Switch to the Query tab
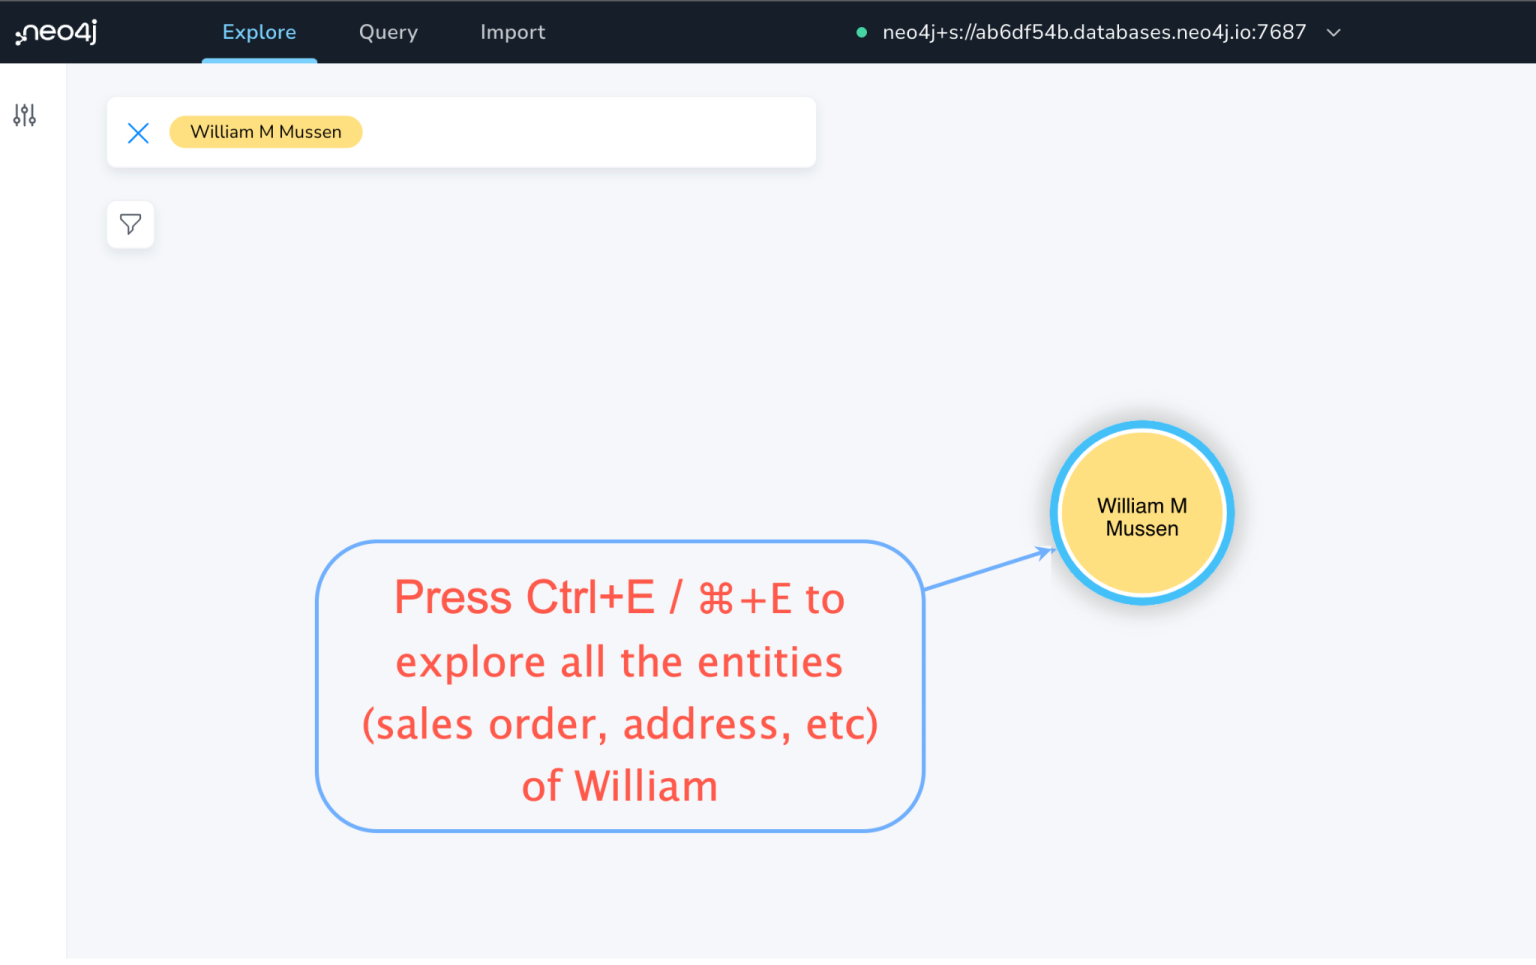 click(x=388, y=31)
